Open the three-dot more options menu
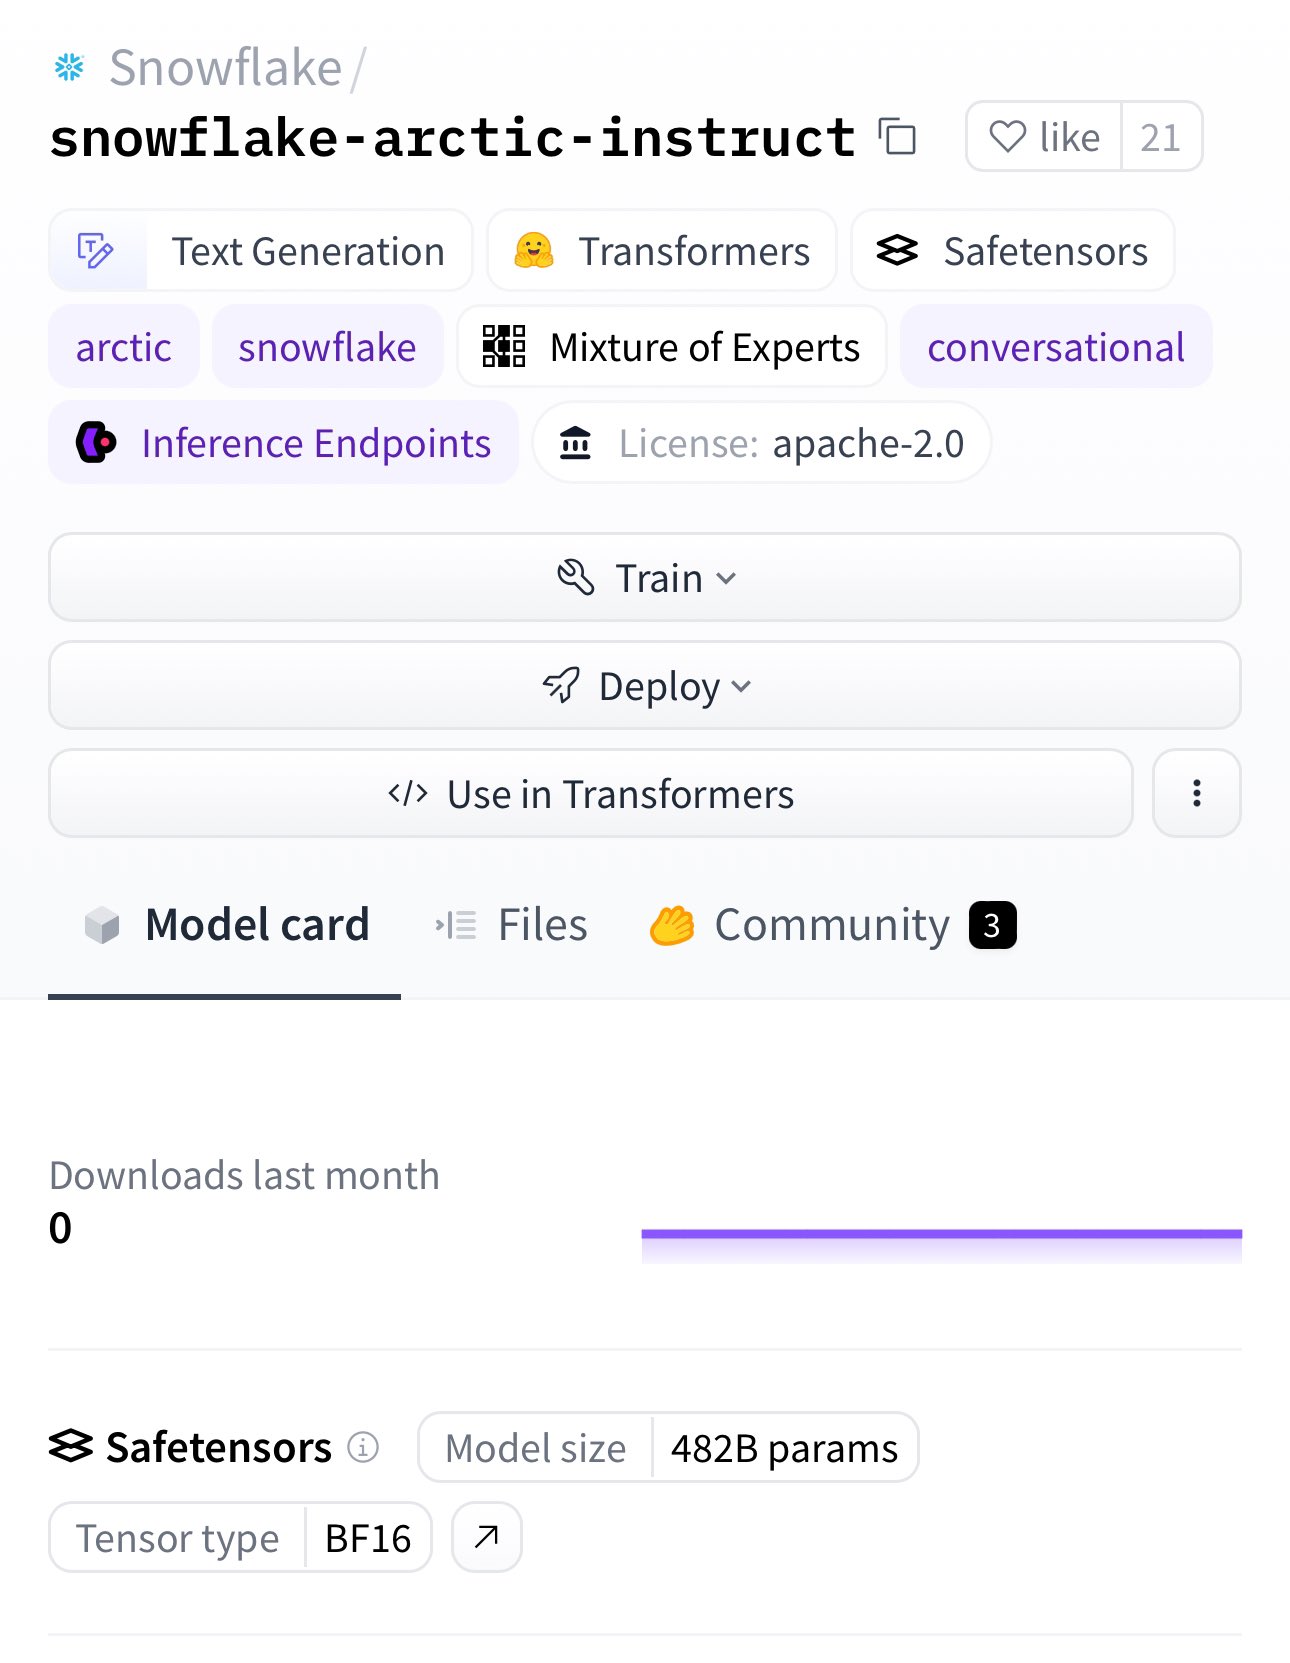The height and width of the screenshot is (1663, 1290). coord(1197,793)
